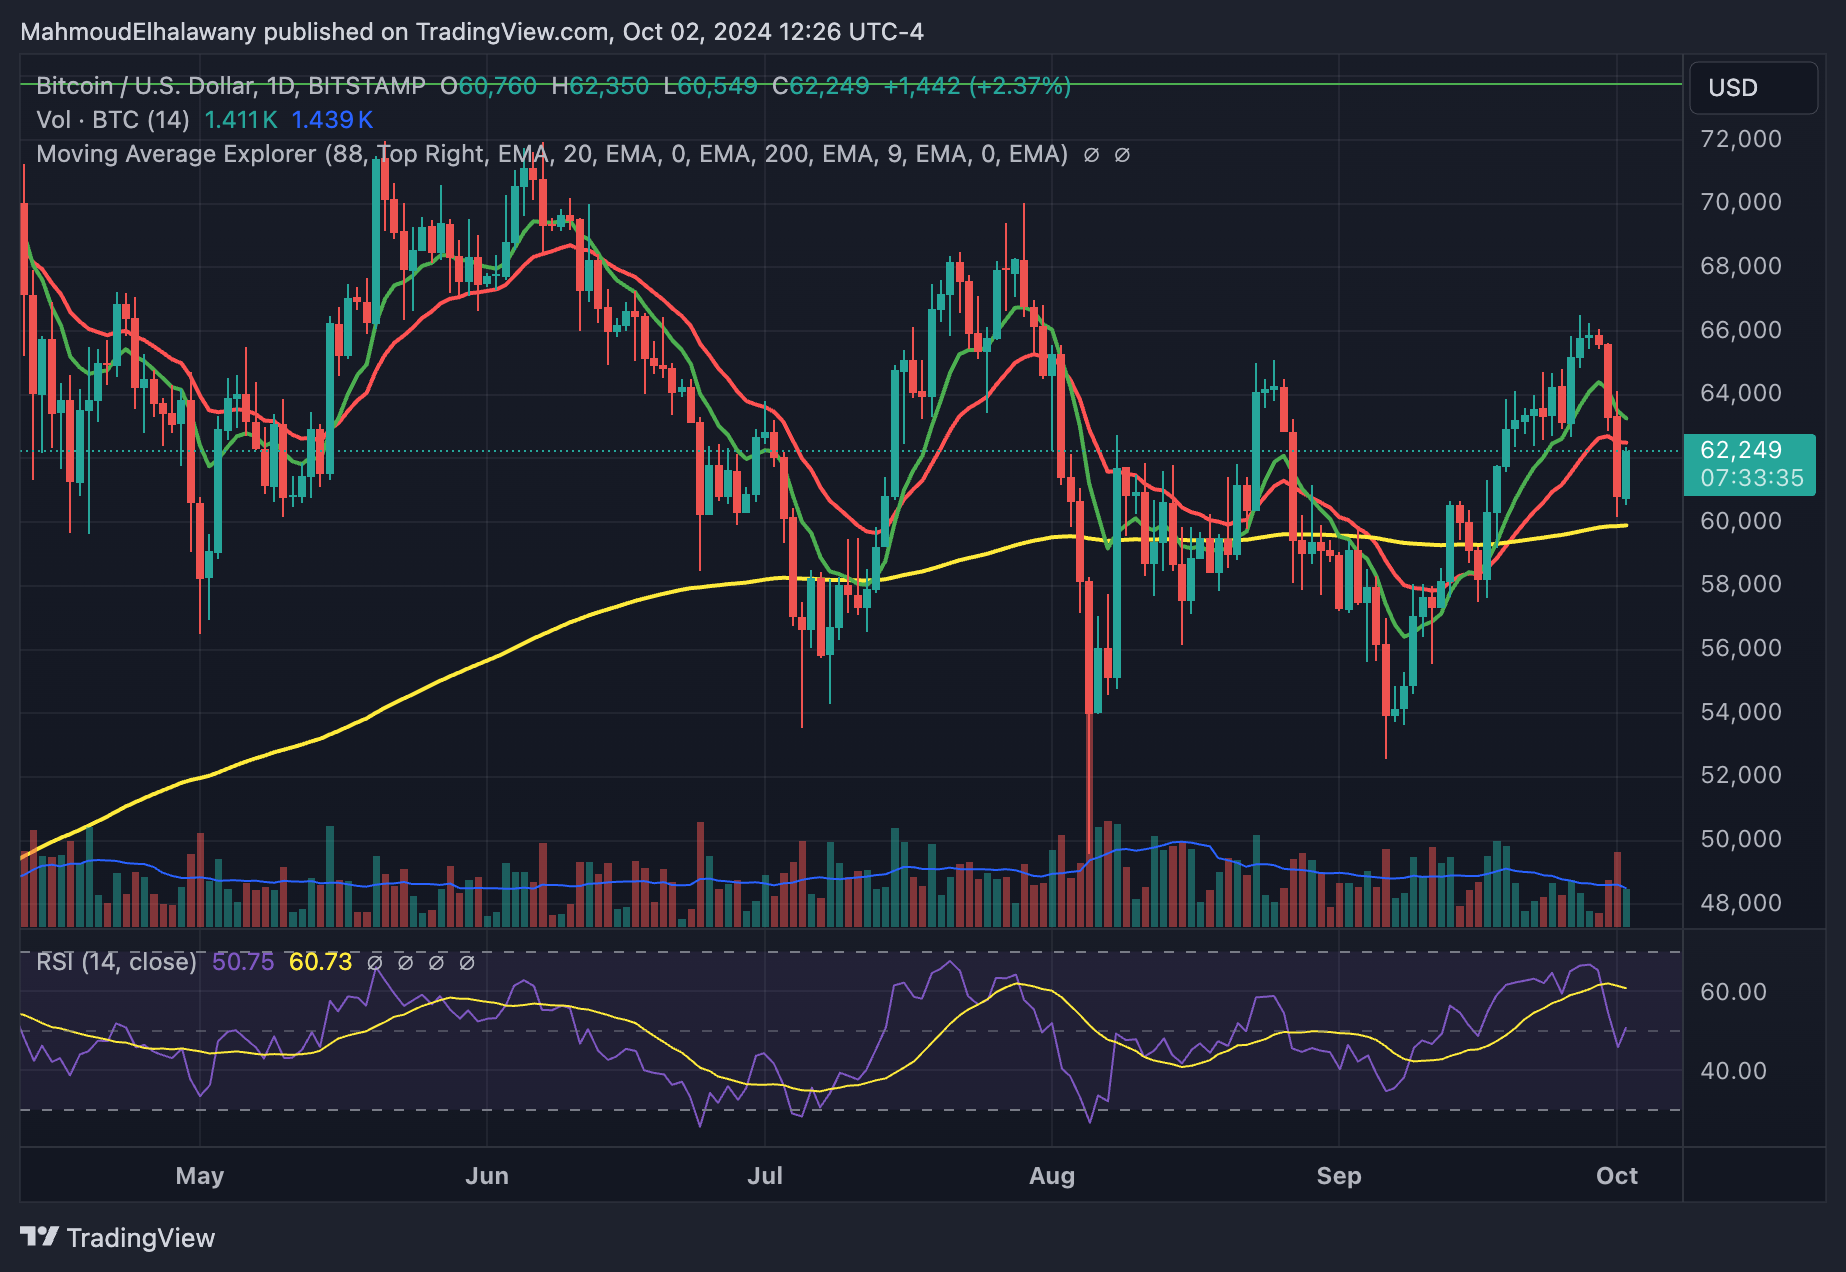Screen dimensions: 1846x1272
Task: Click the TradingView logo icon
Action: (39, 1237)
